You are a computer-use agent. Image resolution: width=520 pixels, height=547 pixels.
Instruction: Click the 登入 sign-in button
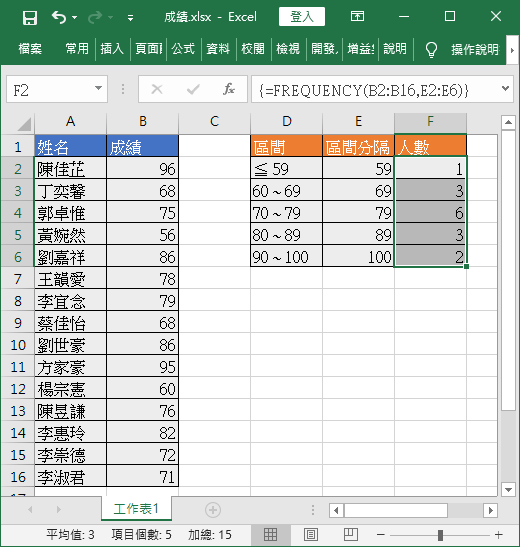pos(302,16)
